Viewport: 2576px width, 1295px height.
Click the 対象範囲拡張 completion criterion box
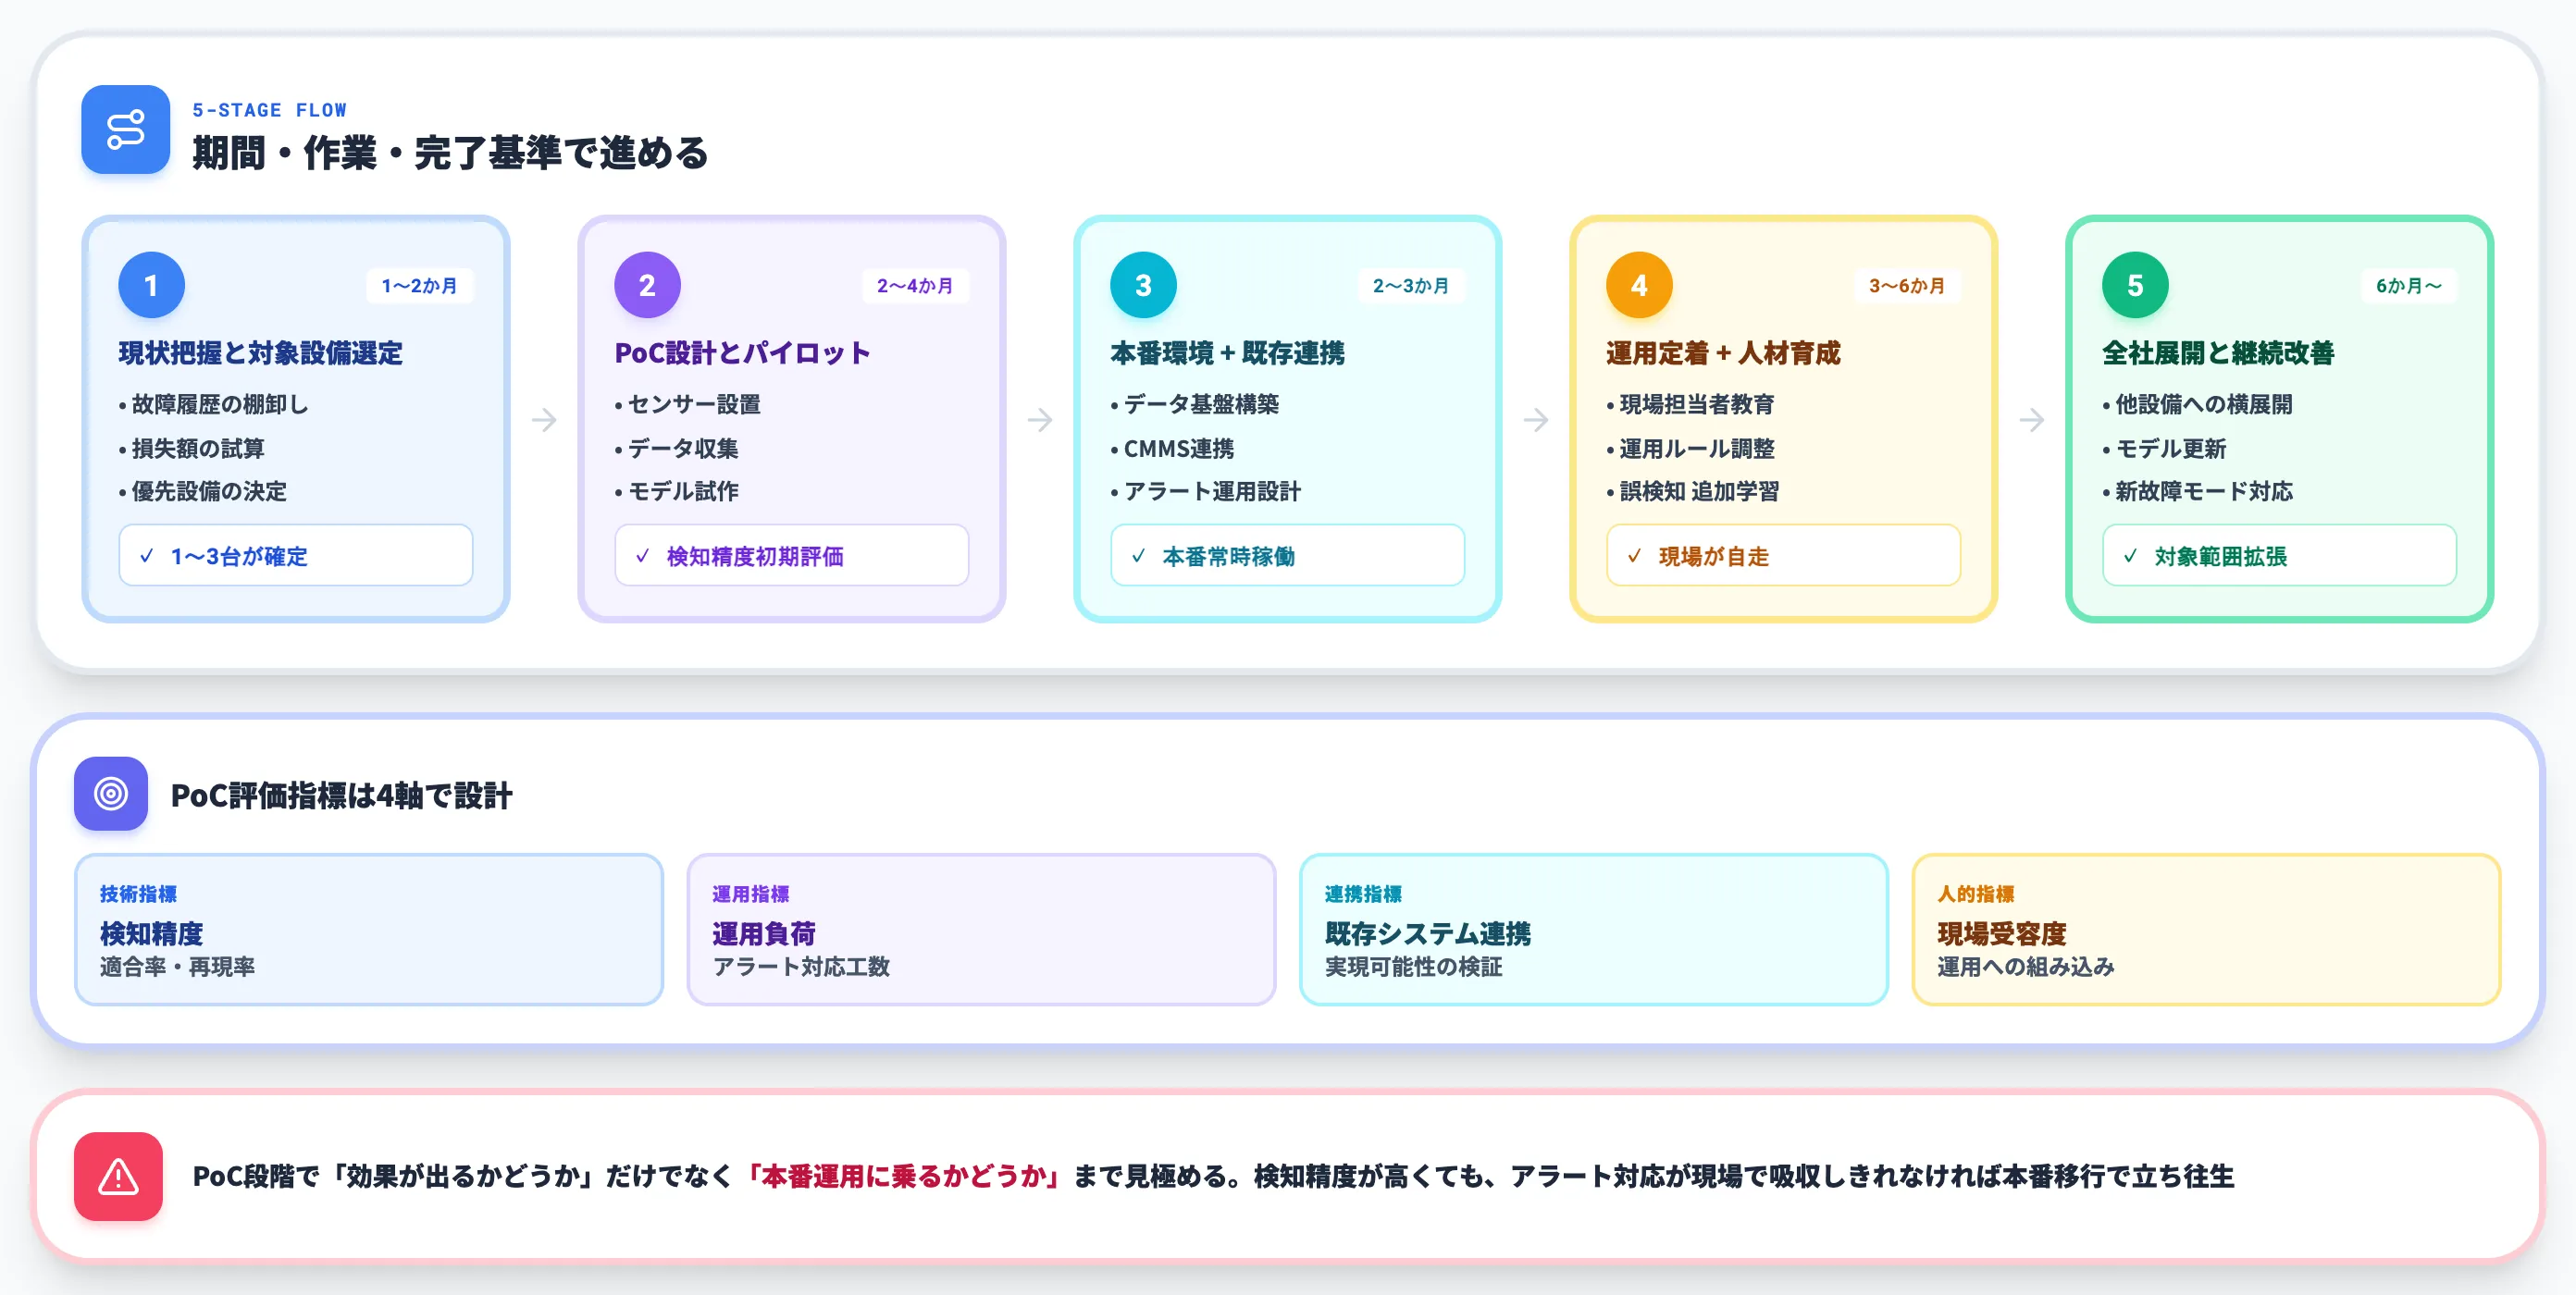pos(2280,555)
